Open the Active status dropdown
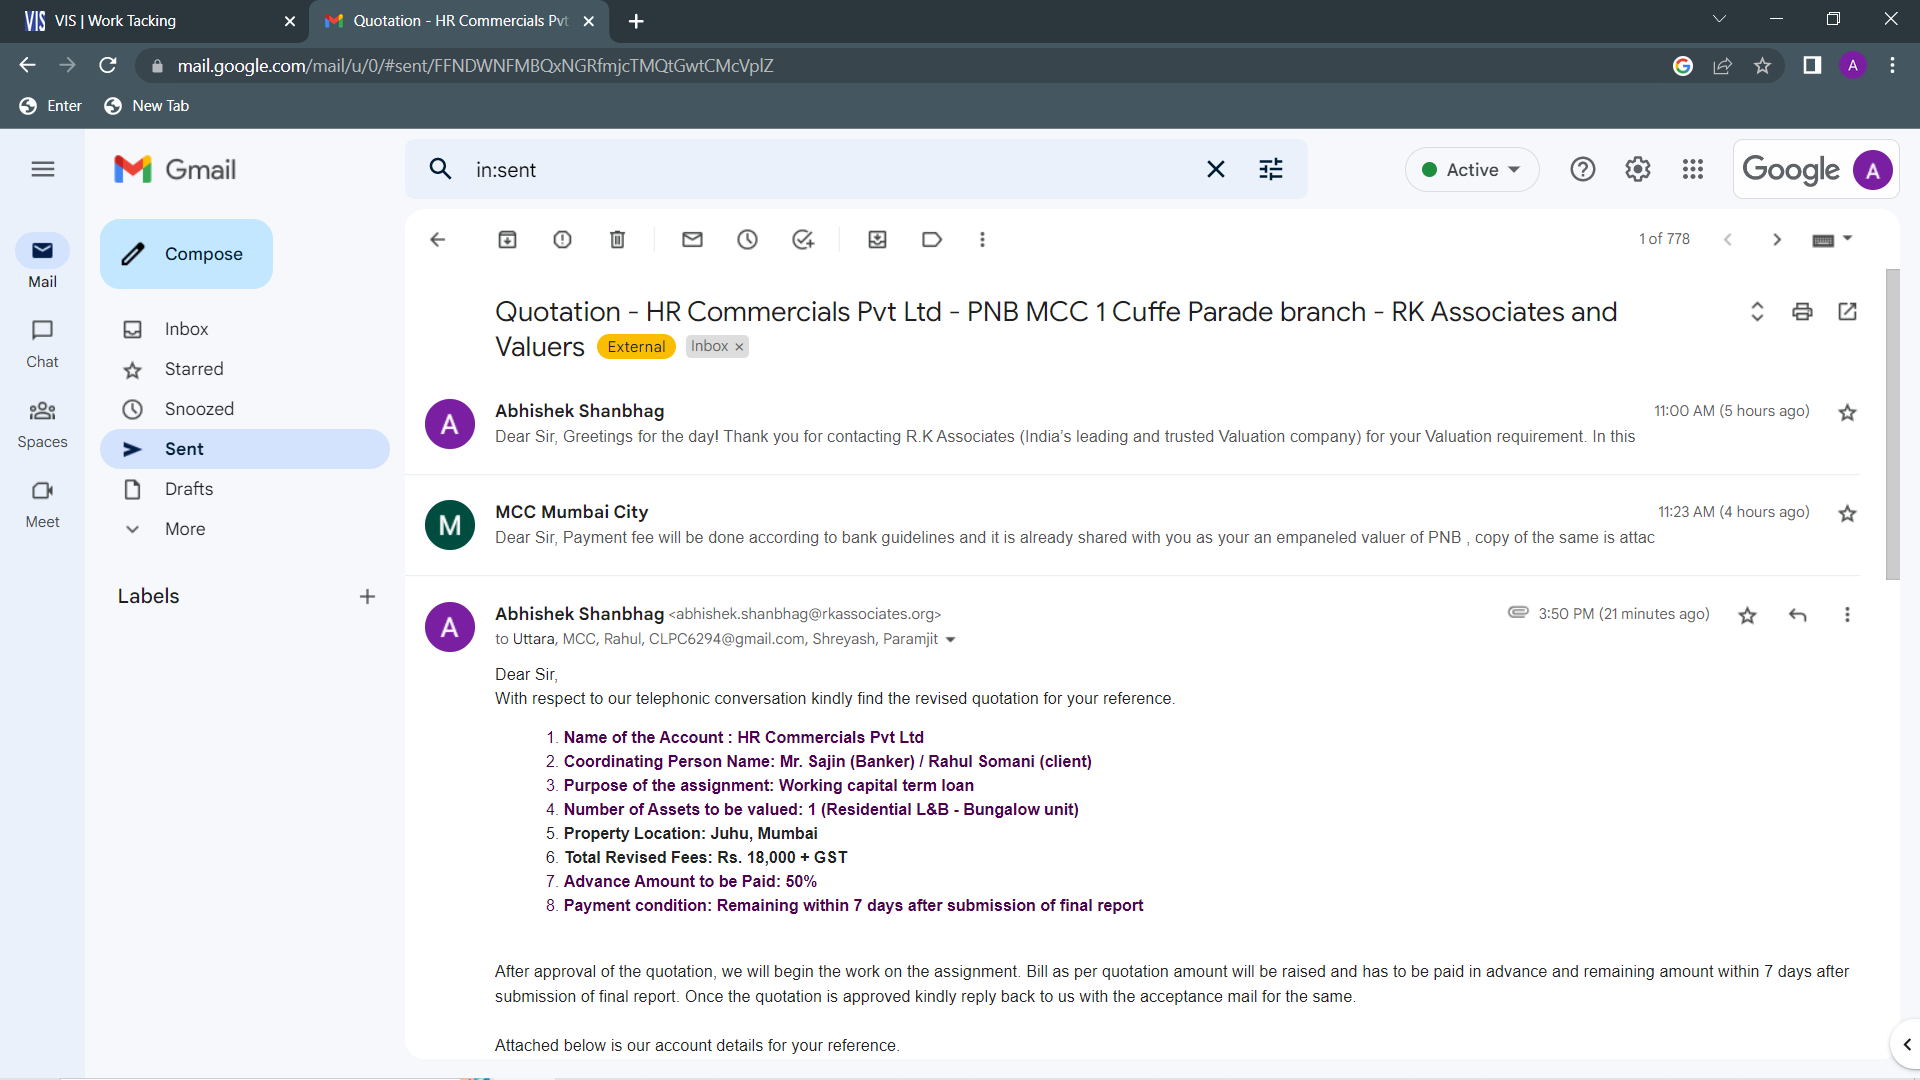This screenshot has height=1080, width=1920. (1471, 169)
